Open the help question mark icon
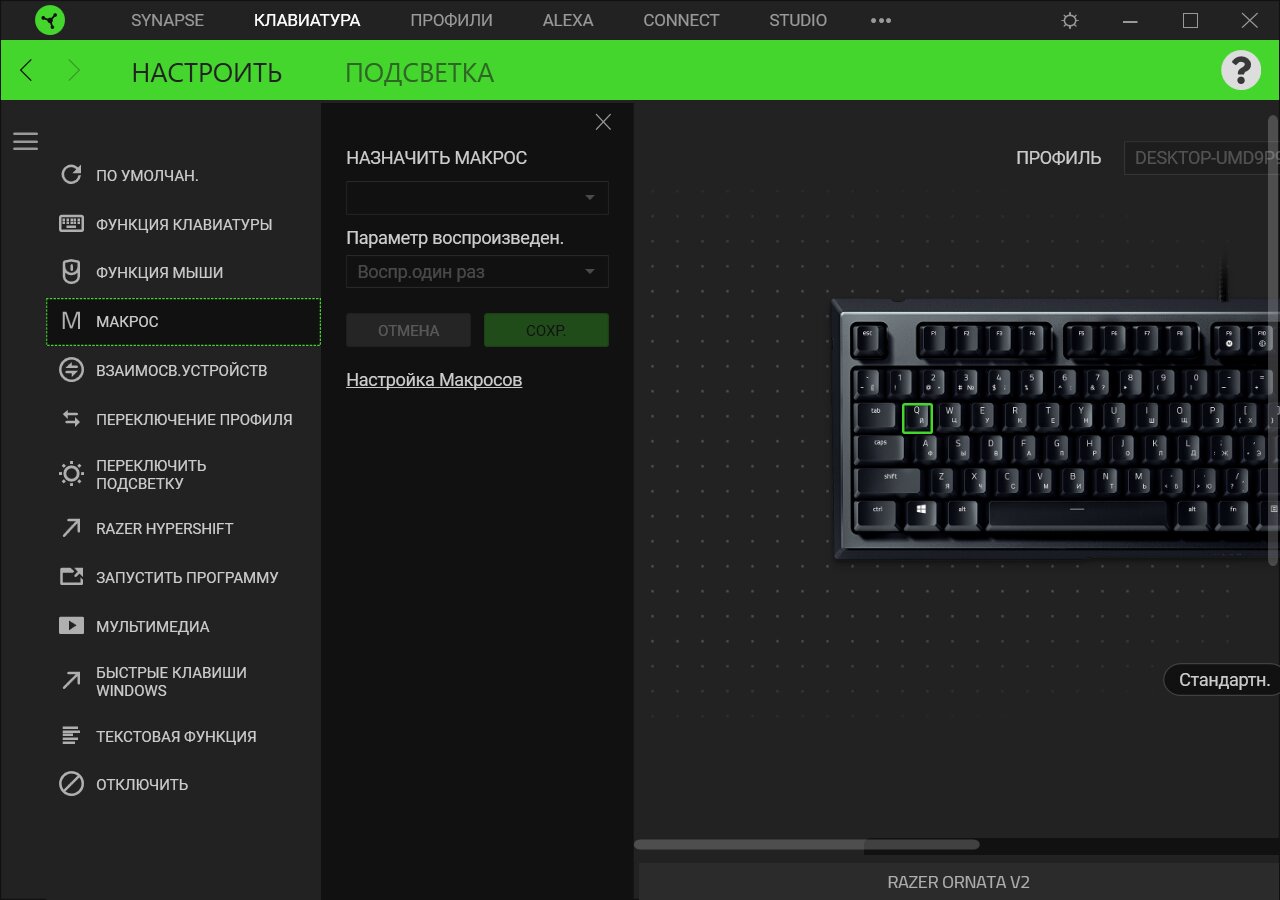The image size is (1280, 900). (1241, 70)
